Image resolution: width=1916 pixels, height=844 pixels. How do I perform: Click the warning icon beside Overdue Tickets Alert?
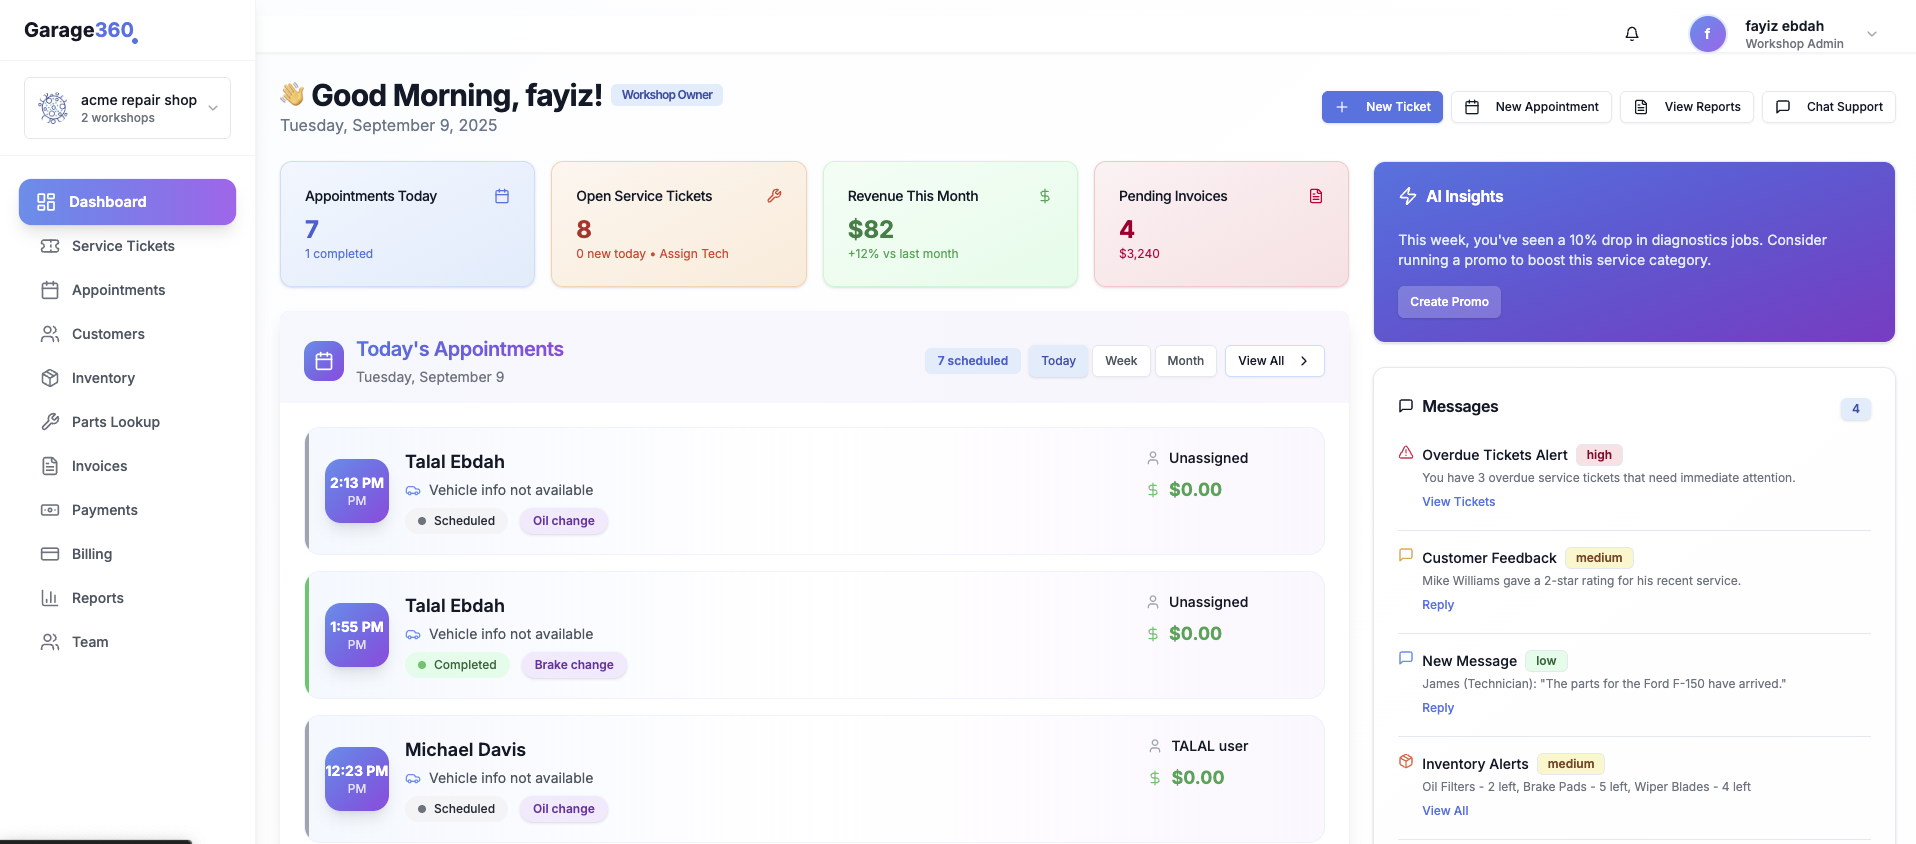(1406, 453)
